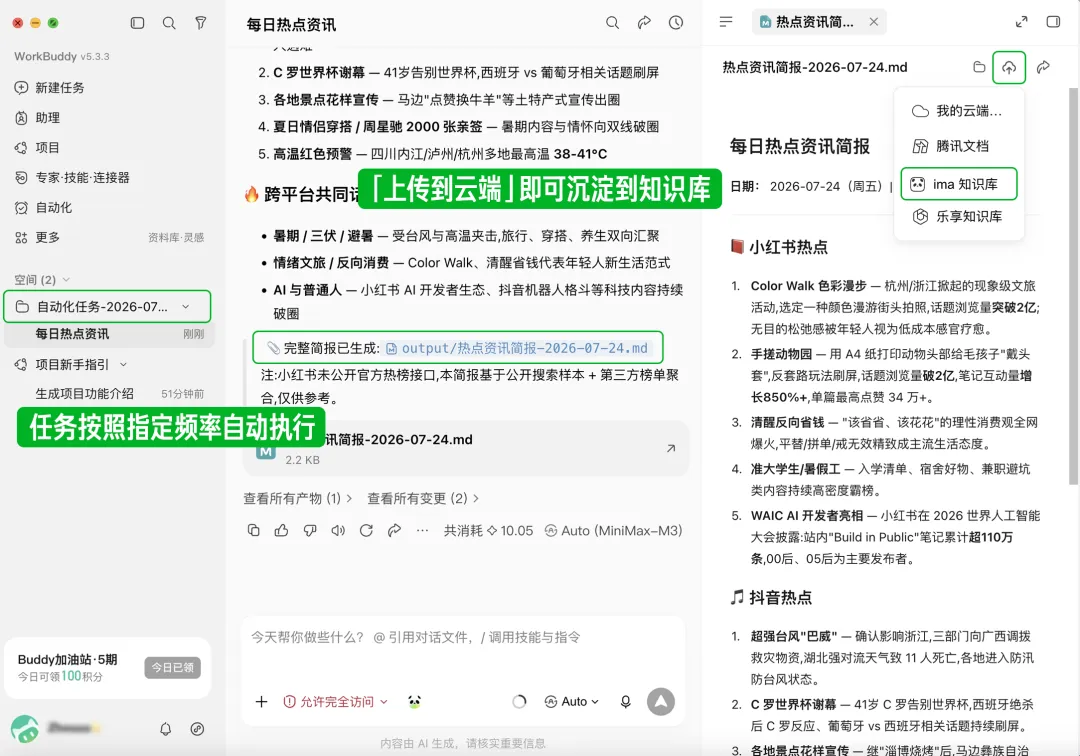Play the response aloud with speaker icon

pos(338,530)
